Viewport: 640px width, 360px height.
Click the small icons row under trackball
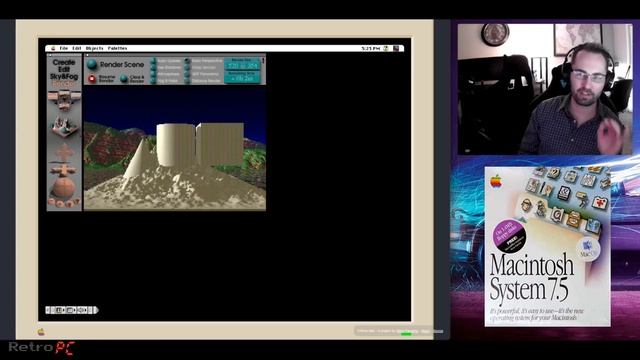coord(64,202)
